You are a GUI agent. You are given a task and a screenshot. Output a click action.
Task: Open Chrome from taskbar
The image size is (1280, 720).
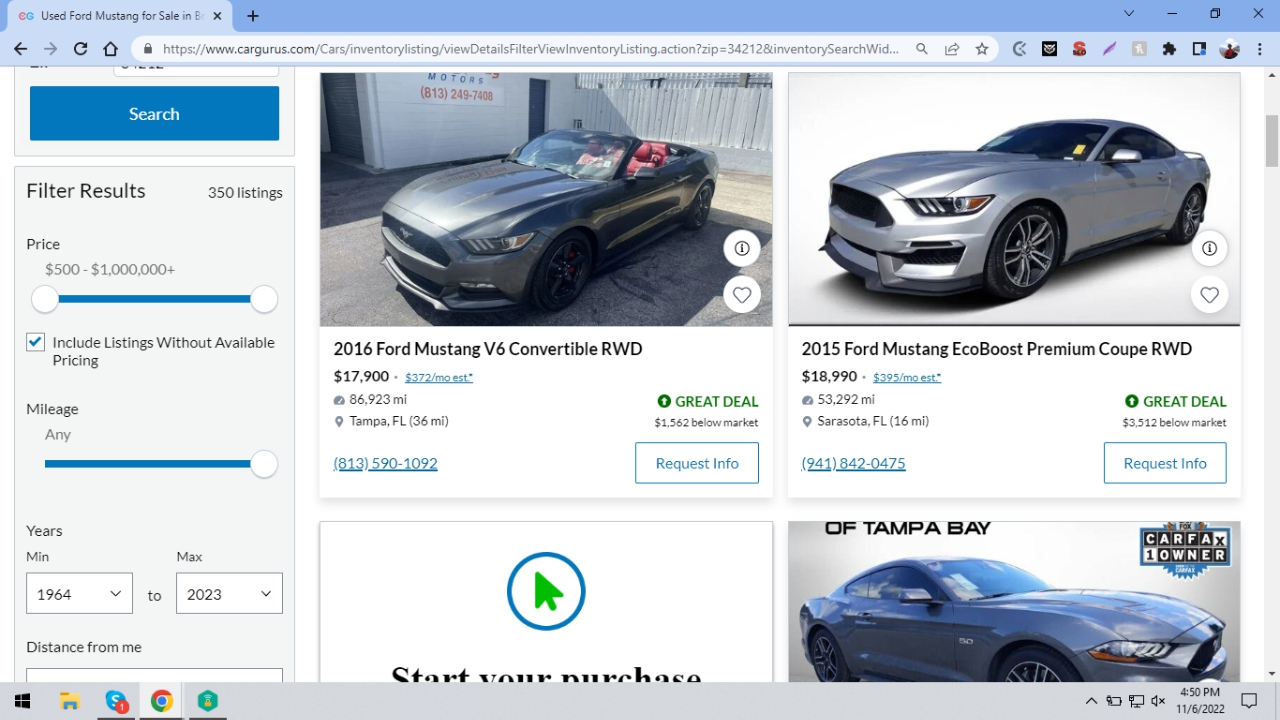(x=161, y=701)
